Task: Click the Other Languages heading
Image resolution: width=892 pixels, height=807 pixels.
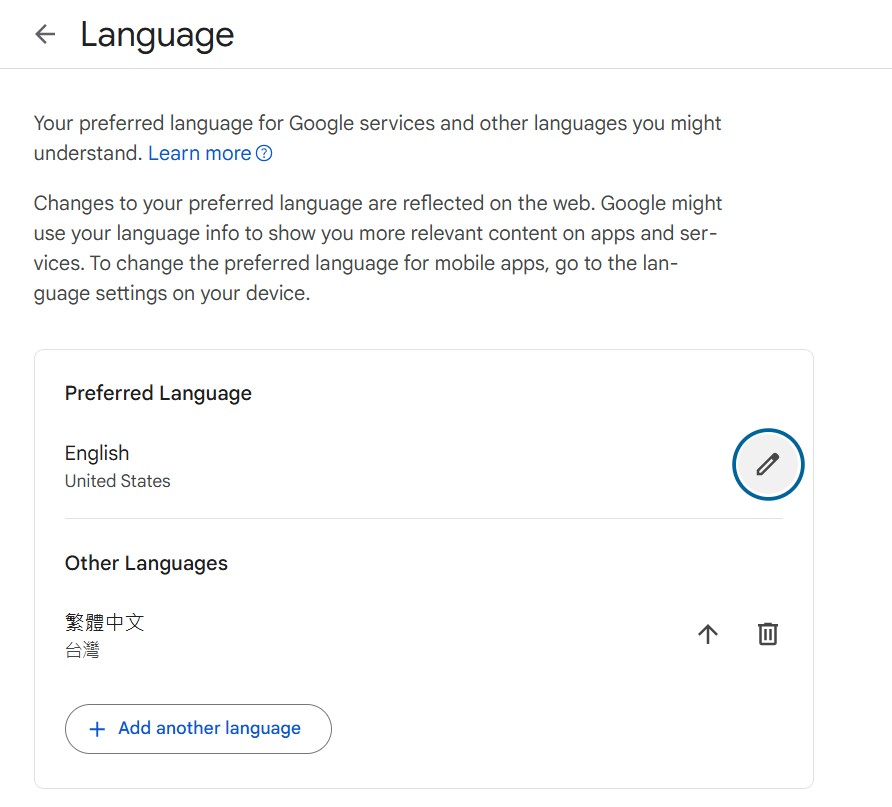Action: pyautogui.click(x=146, y=563)
